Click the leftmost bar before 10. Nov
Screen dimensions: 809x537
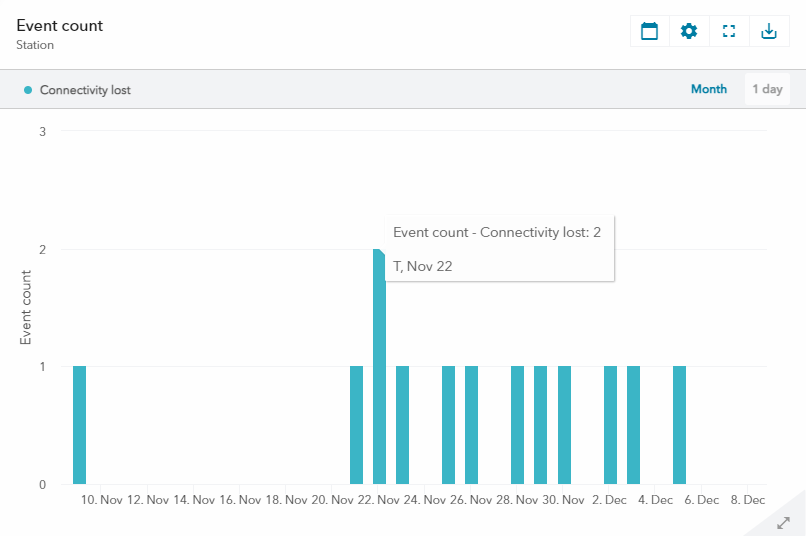[80, 425]
